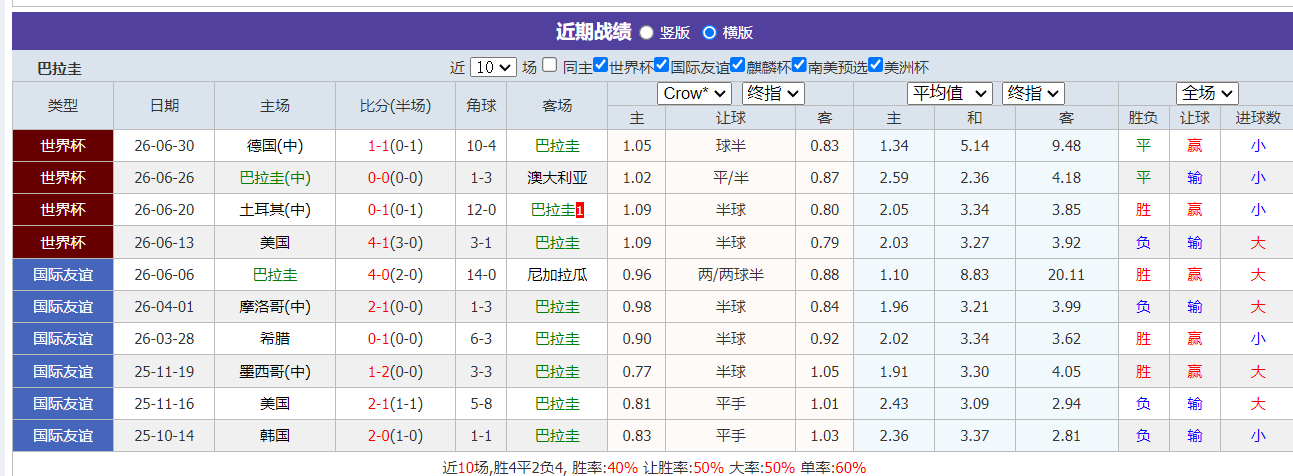Click the 土耳其(中) home team link

pyautogui.click(x=275, y=210)
